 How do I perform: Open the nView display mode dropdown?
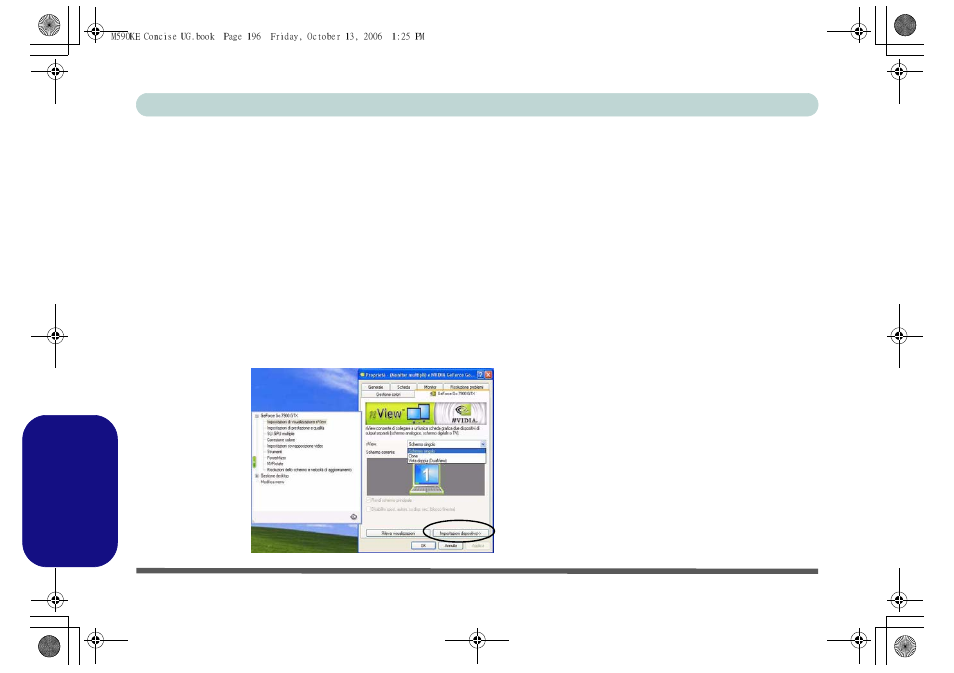pyautogui.click(x=482, y=443)
